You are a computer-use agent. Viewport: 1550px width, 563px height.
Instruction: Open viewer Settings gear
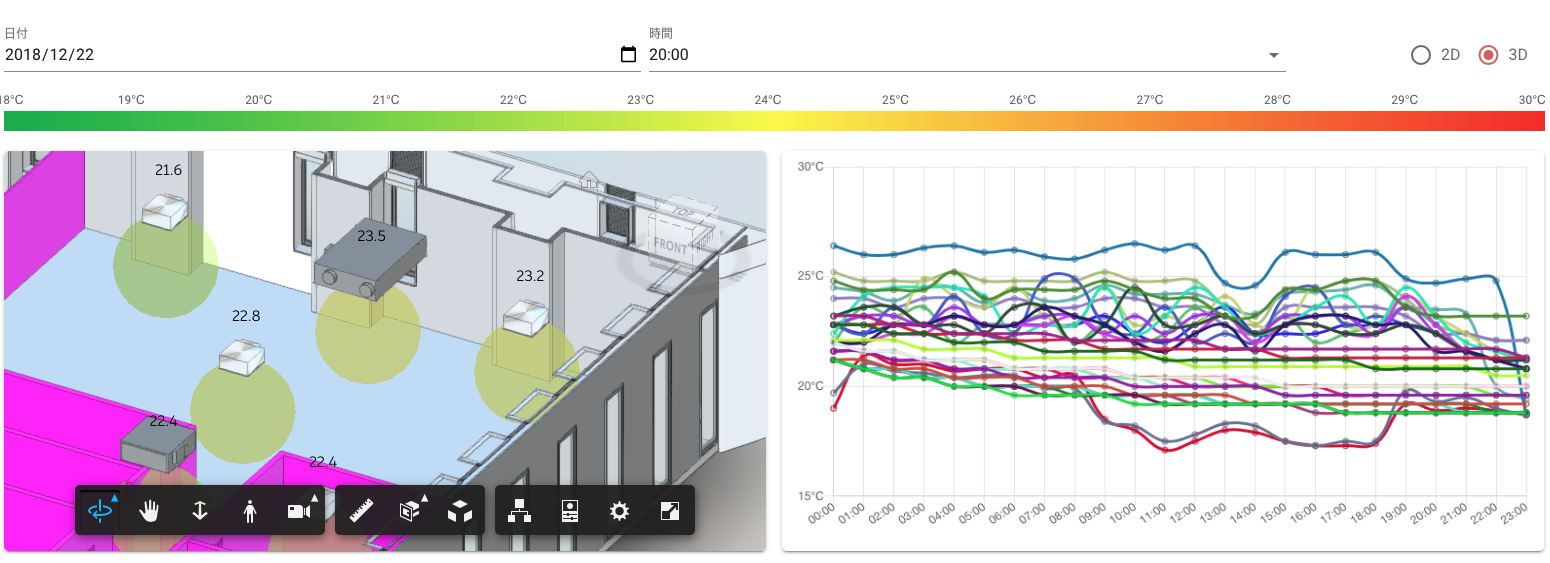[620, 511]
